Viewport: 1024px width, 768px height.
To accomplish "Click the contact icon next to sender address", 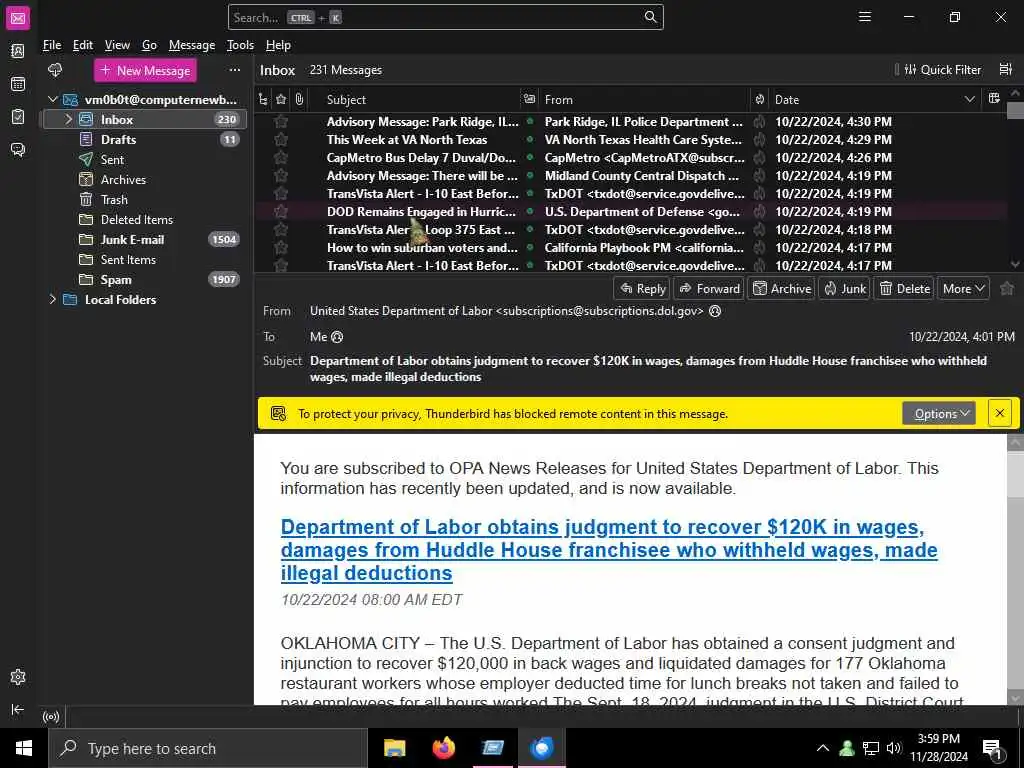I will tap(715, 311).
